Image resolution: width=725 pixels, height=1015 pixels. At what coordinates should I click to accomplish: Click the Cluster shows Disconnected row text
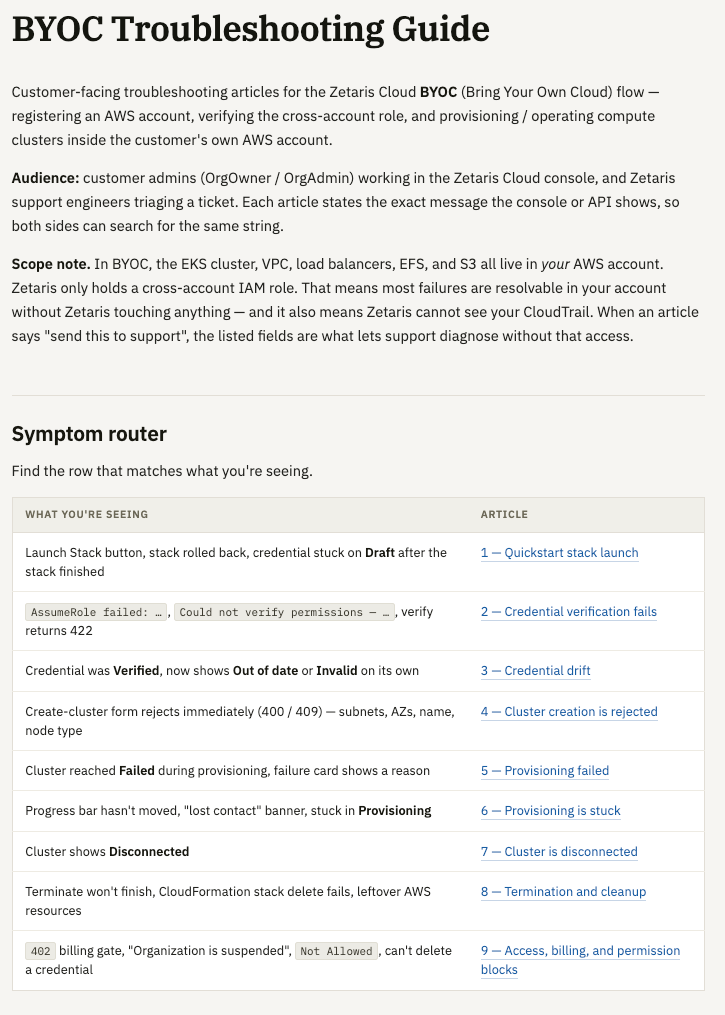[x=107, y=851]
